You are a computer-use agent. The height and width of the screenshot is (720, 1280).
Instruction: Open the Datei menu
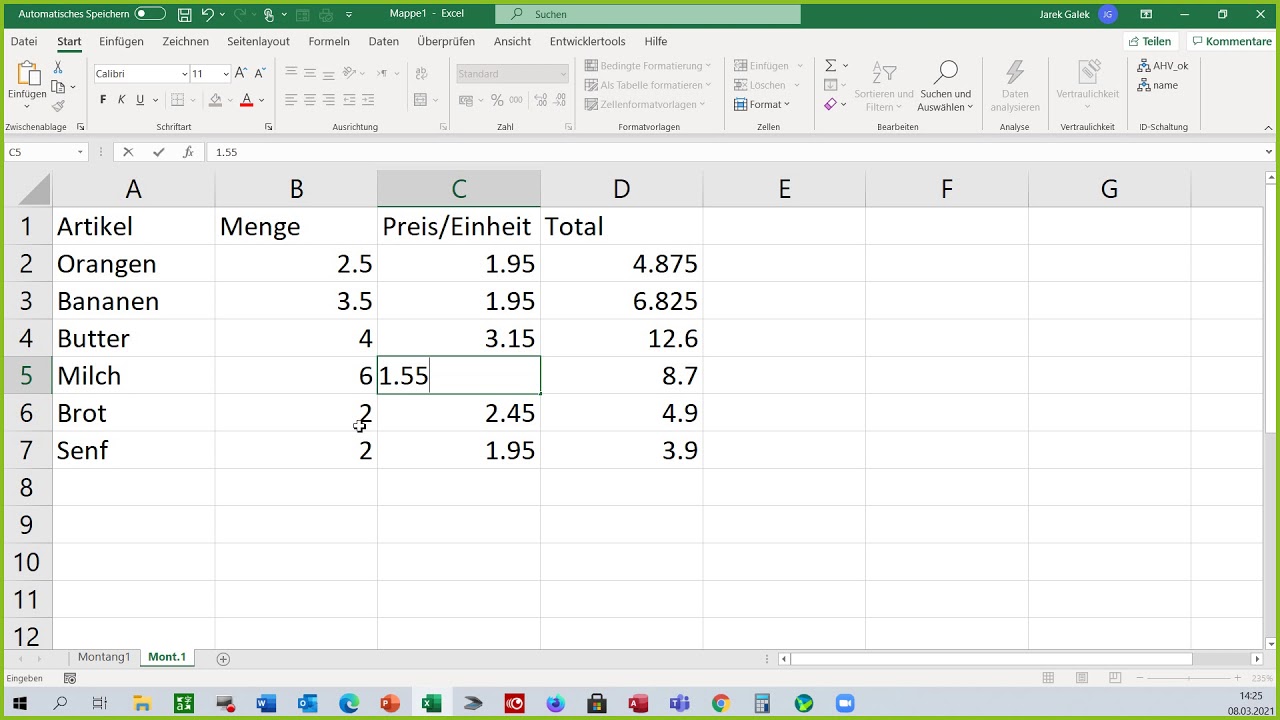coord(24,42)
